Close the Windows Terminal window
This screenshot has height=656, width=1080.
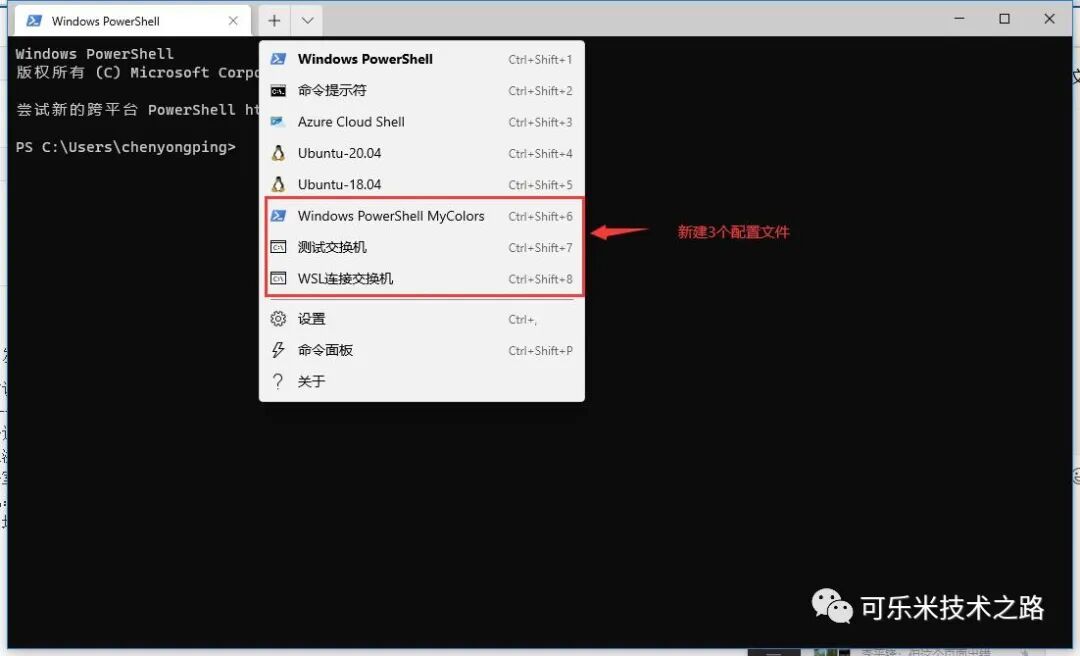pos(1049,19)
